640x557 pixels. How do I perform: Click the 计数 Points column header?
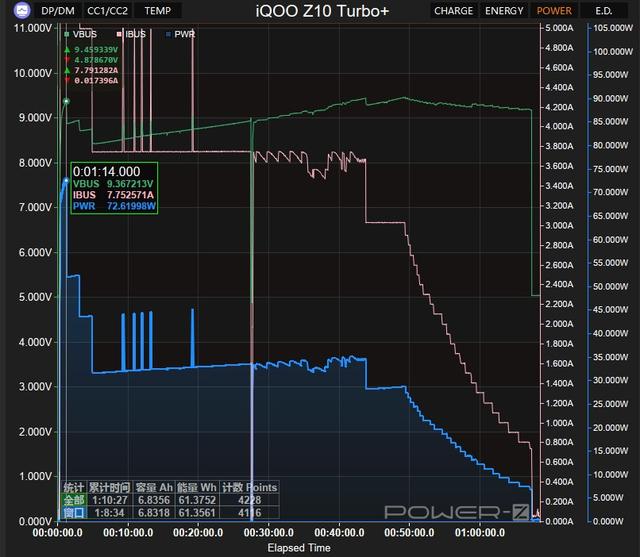tap(249, 487)
